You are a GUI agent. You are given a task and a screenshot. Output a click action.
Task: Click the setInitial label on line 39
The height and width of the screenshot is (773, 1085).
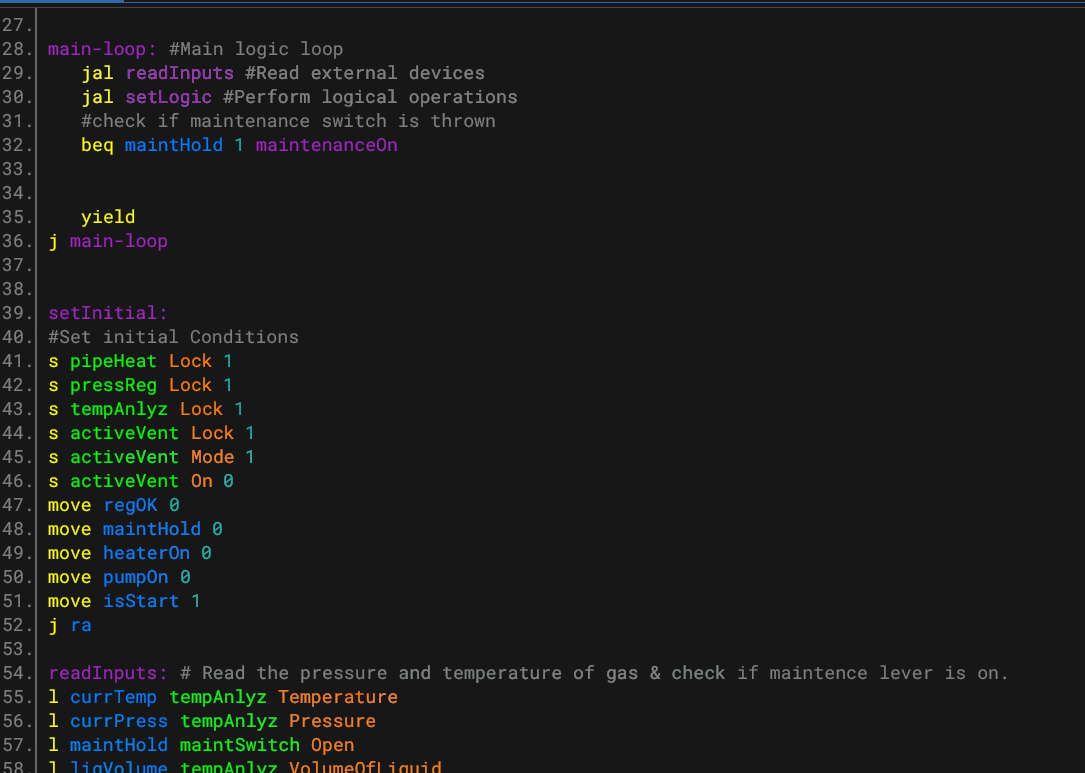[x=108, y=313]
